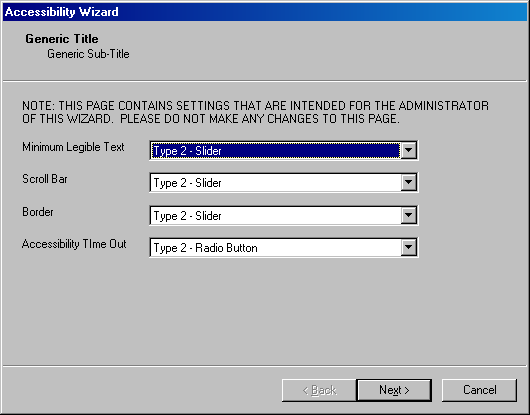This screenshot has height=415, width=530.
Task: Cancel the Accessibility Wizard
Action: coord(479,390)
